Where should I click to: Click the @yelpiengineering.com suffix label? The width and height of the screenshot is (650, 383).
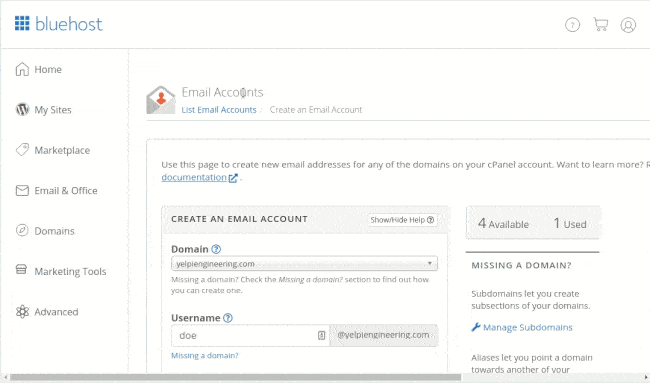pyautogui.click(x=383, y=335)
